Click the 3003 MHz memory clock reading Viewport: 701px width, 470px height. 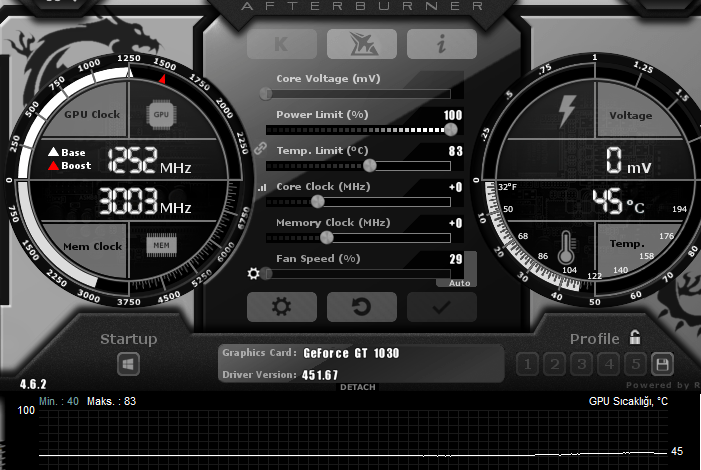145,200
